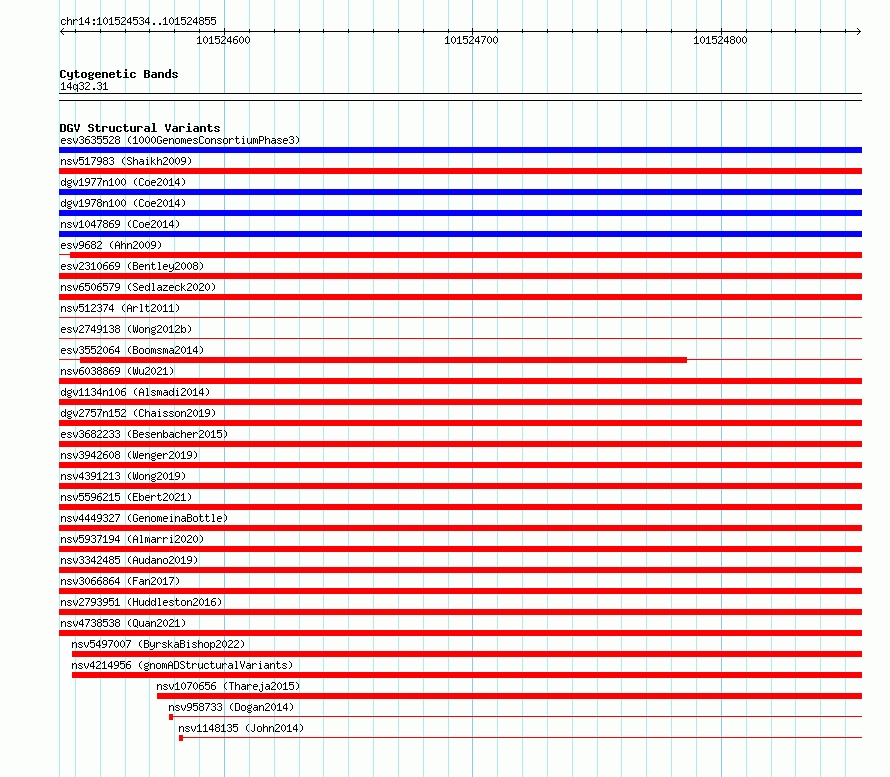Select nsv6038869 (Wu2021) variant label
This screenshot has width=890, height=777.
pyautogui.click(x=117, y=371)
